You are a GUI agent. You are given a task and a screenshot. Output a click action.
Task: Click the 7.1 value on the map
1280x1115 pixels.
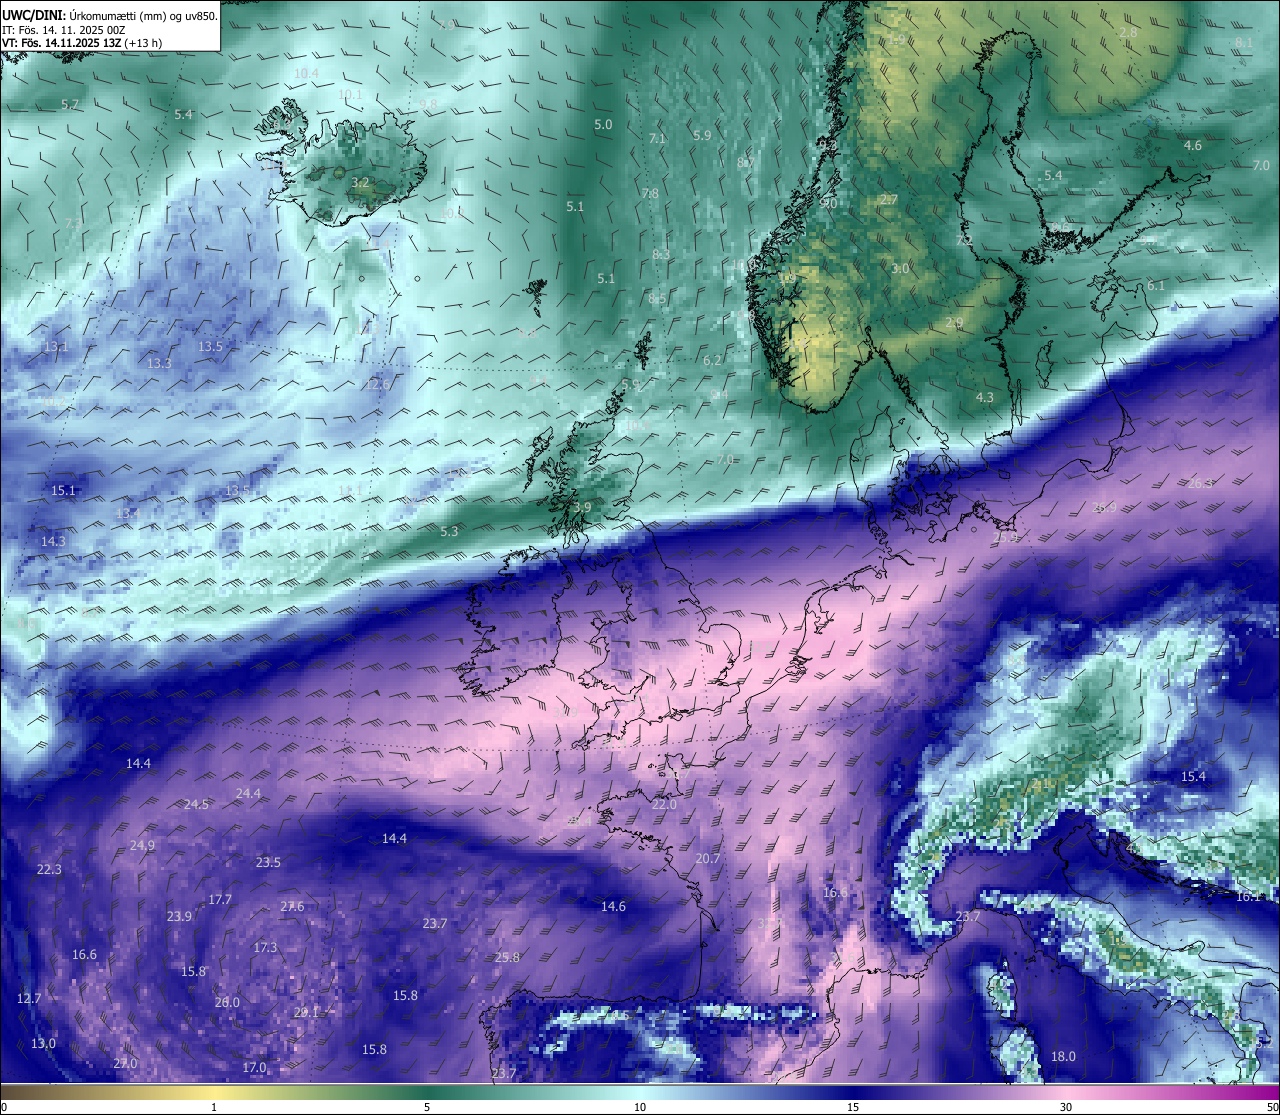click(x=657, y=139)
